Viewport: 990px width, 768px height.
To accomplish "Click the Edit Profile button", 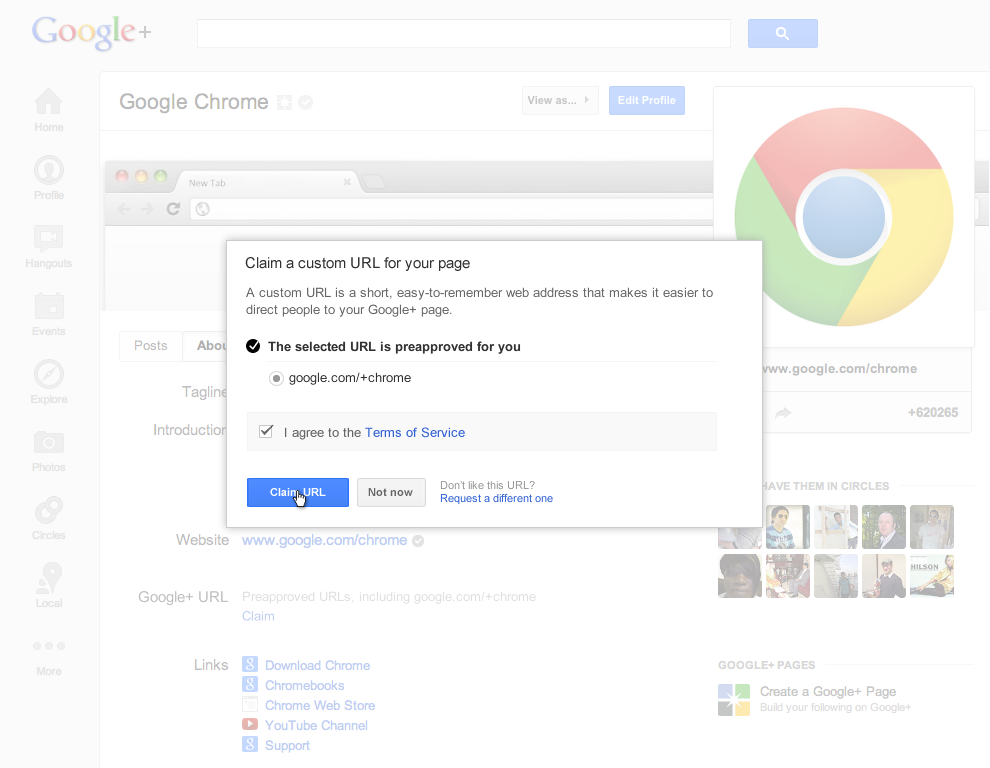I will coord(647,100).
